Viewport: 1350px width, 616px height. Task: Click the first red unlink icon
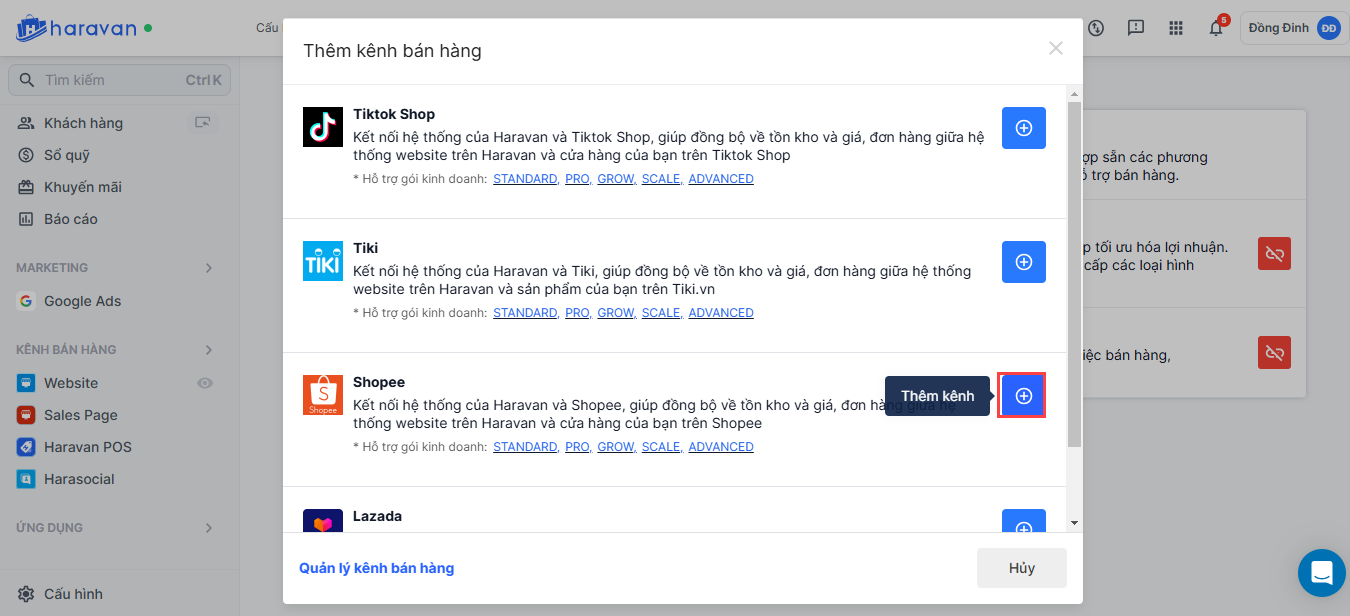click(x=1274, y=254)
